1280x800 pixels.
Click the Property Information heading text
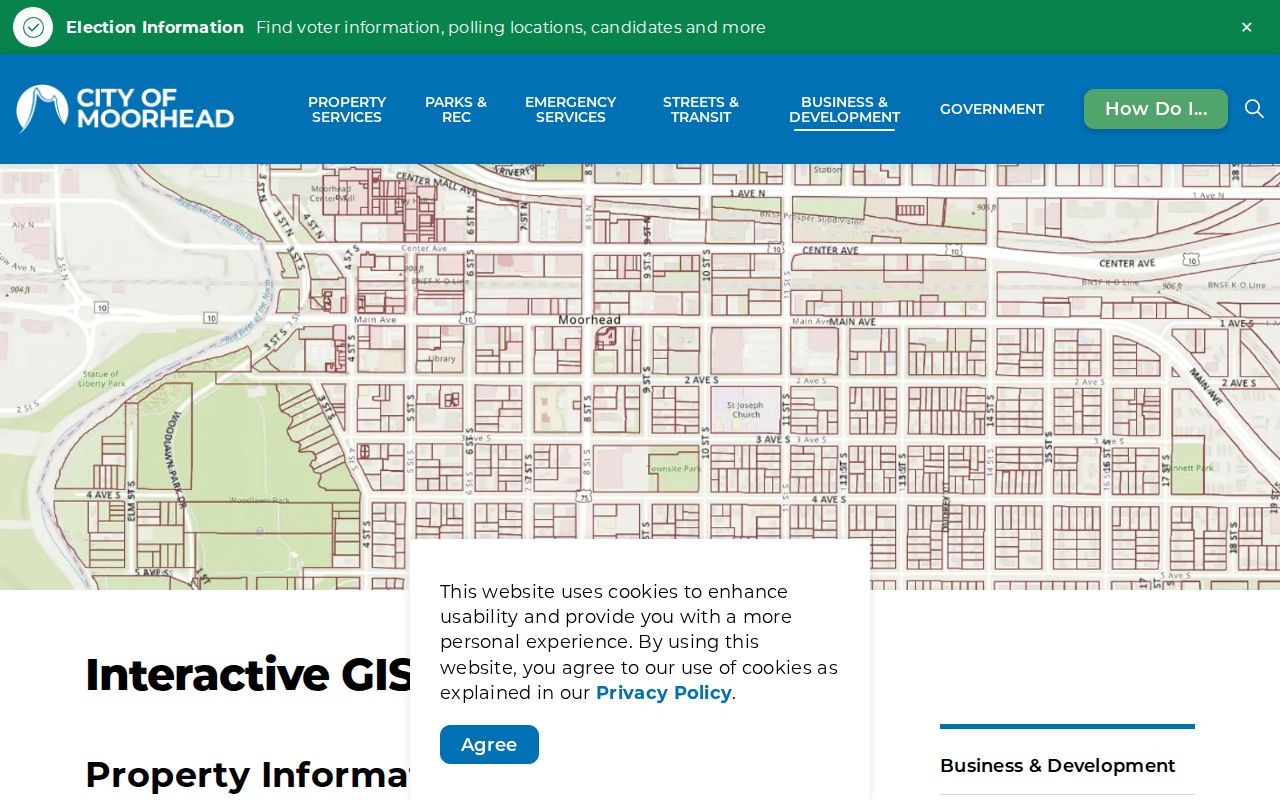pos(248,775)
